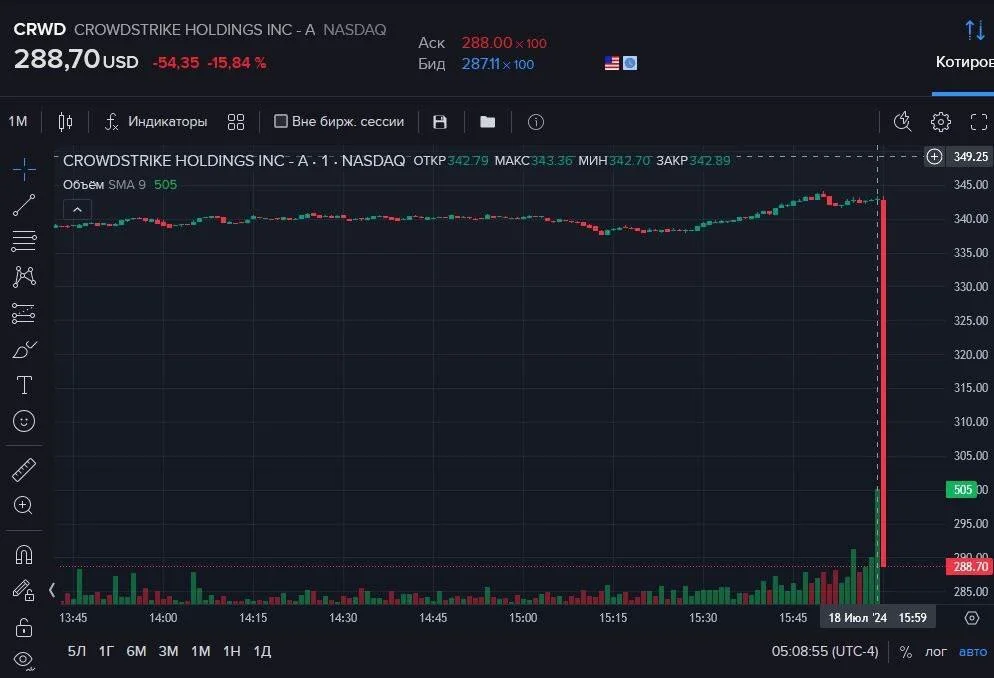Select the ruler measure tool
Viewport: 994px width, 678px height.
pyautogui.click(x=24, y=470)
